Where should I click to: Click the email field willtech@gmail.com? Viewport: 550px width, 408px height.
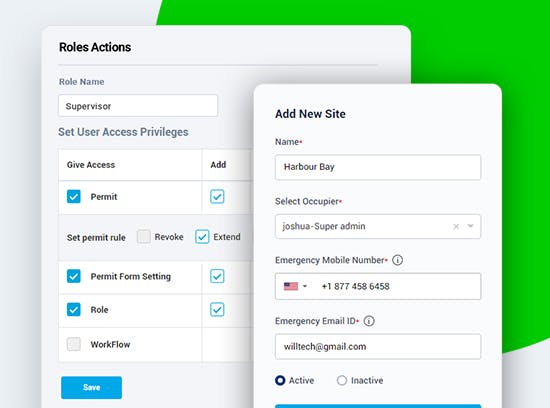pyautogui.click(x=378, y=347)
